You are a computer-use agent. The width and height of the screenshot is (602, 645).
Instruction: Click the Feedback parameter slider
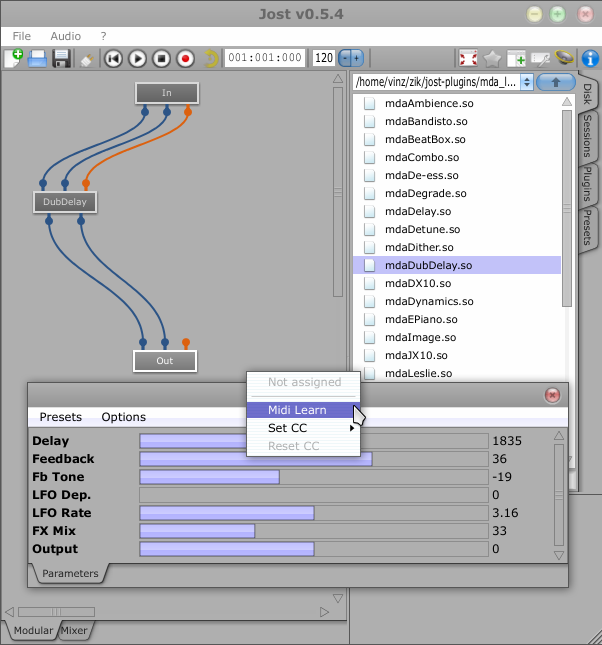314,459
